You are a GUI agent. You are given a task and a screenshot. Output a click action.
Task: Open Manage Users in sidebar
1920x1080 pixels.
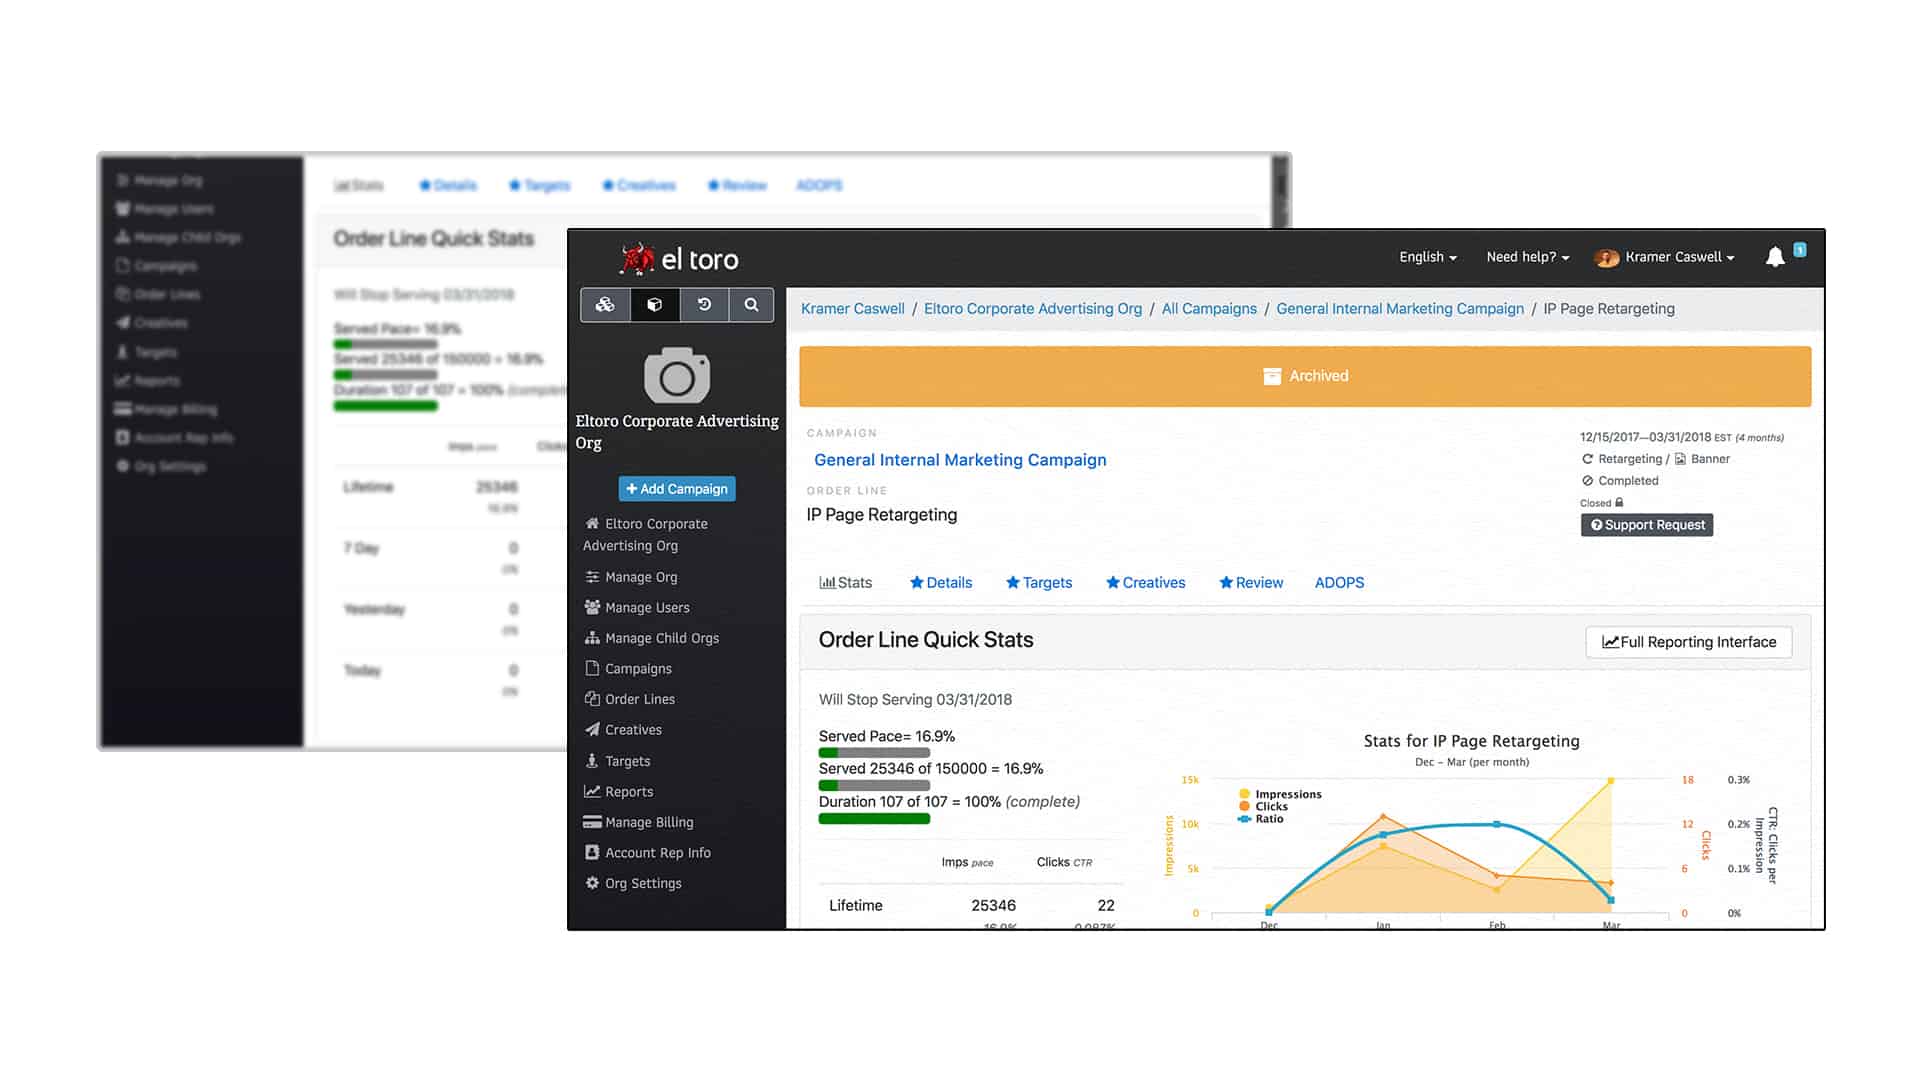point(637,608)
